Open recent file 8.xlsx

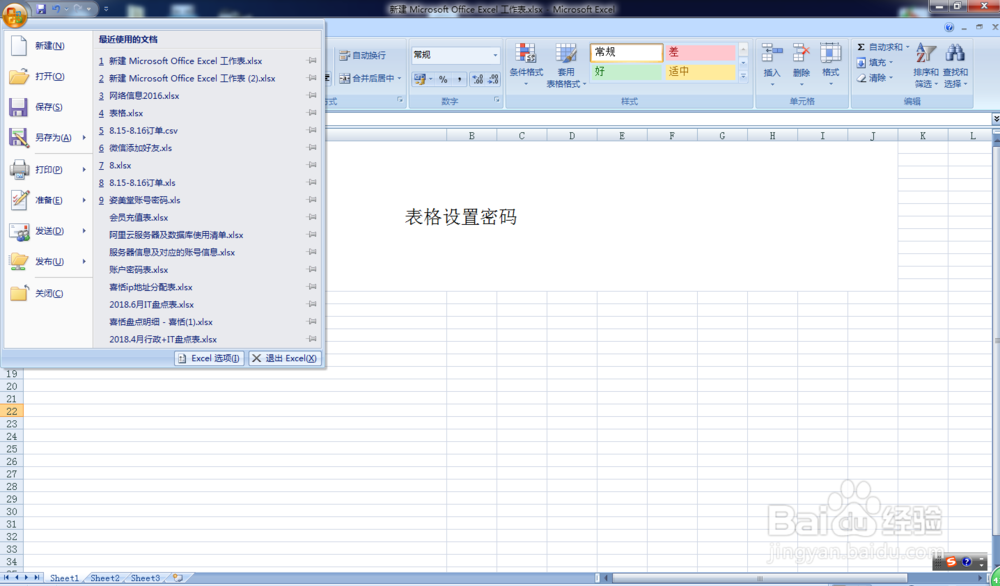click(x=120, y=165)
